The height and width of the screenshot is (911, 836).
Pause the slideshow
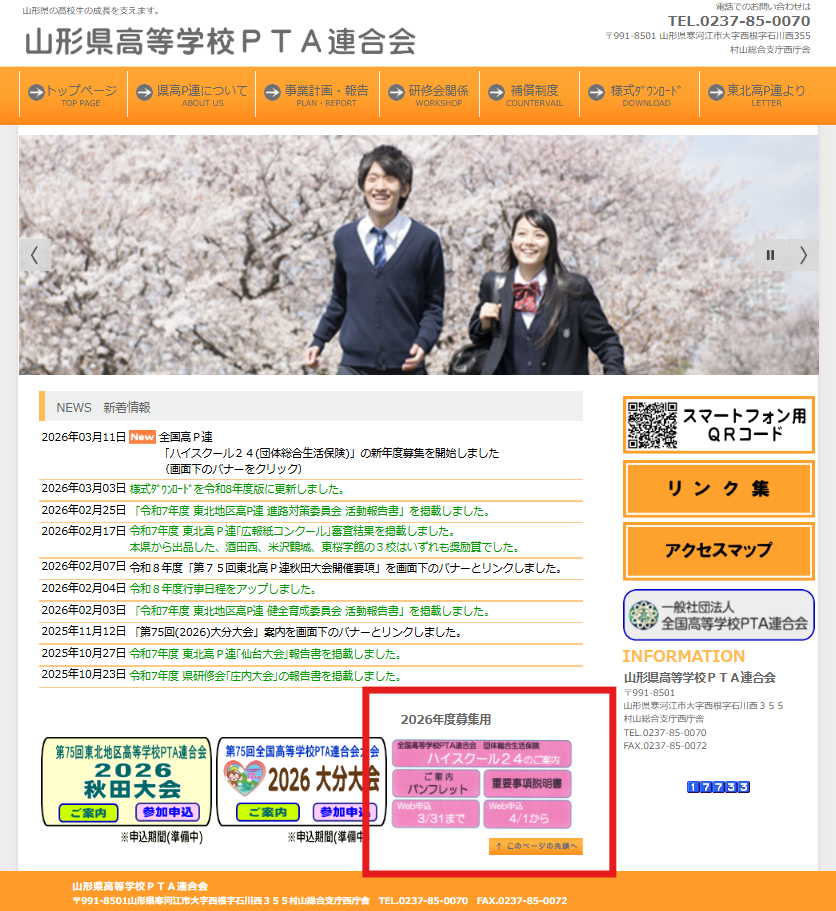770,255
